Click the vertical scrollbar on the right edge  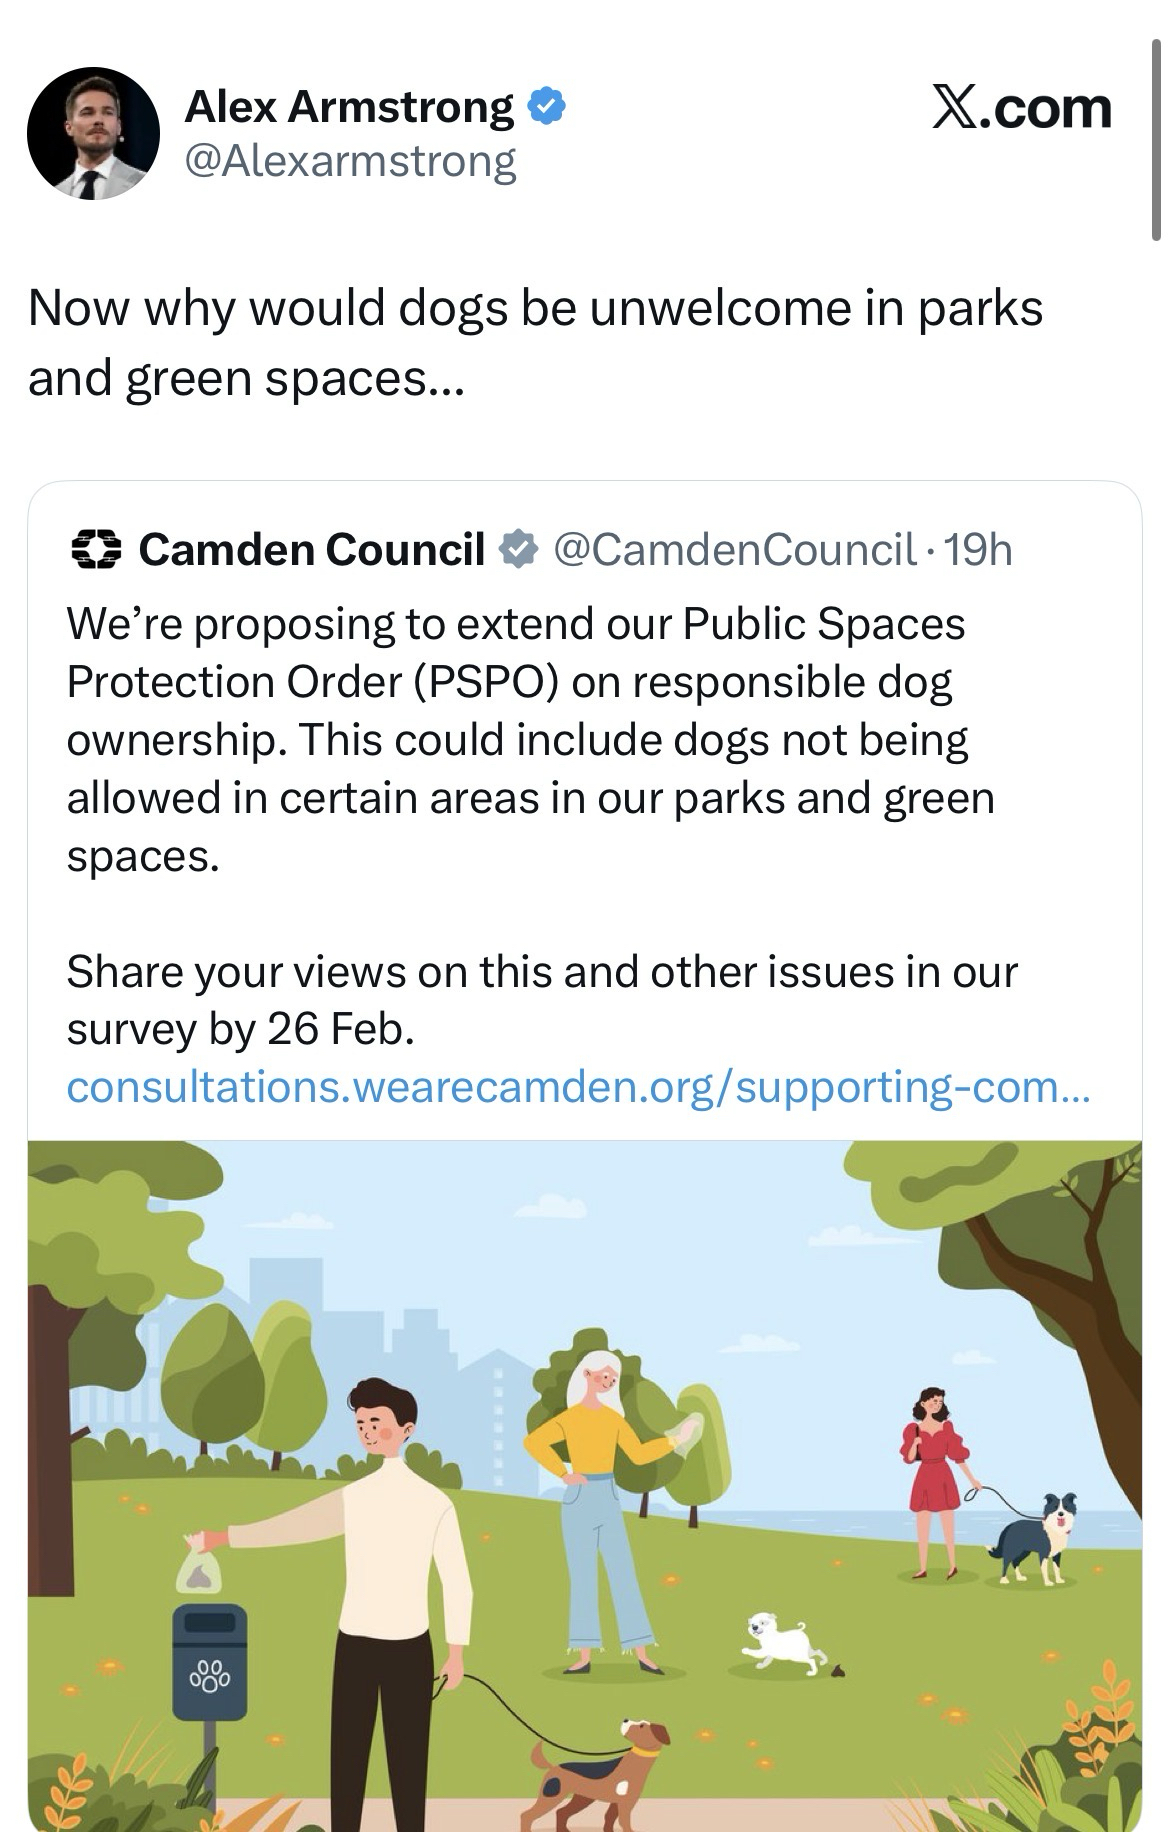click(x=1156, y=140)
